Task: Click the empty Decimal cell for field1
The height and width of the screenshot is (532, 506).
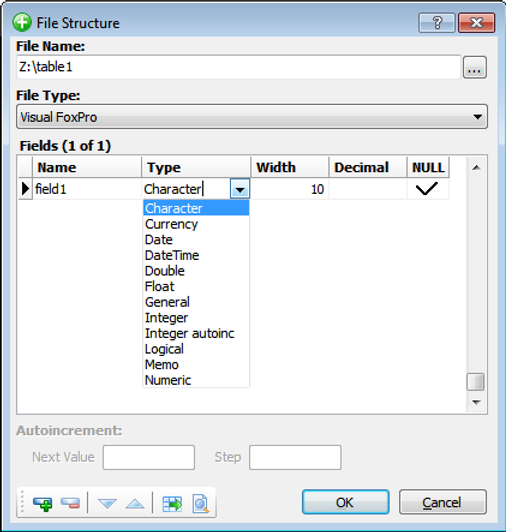Action: (x=368, y=189)
